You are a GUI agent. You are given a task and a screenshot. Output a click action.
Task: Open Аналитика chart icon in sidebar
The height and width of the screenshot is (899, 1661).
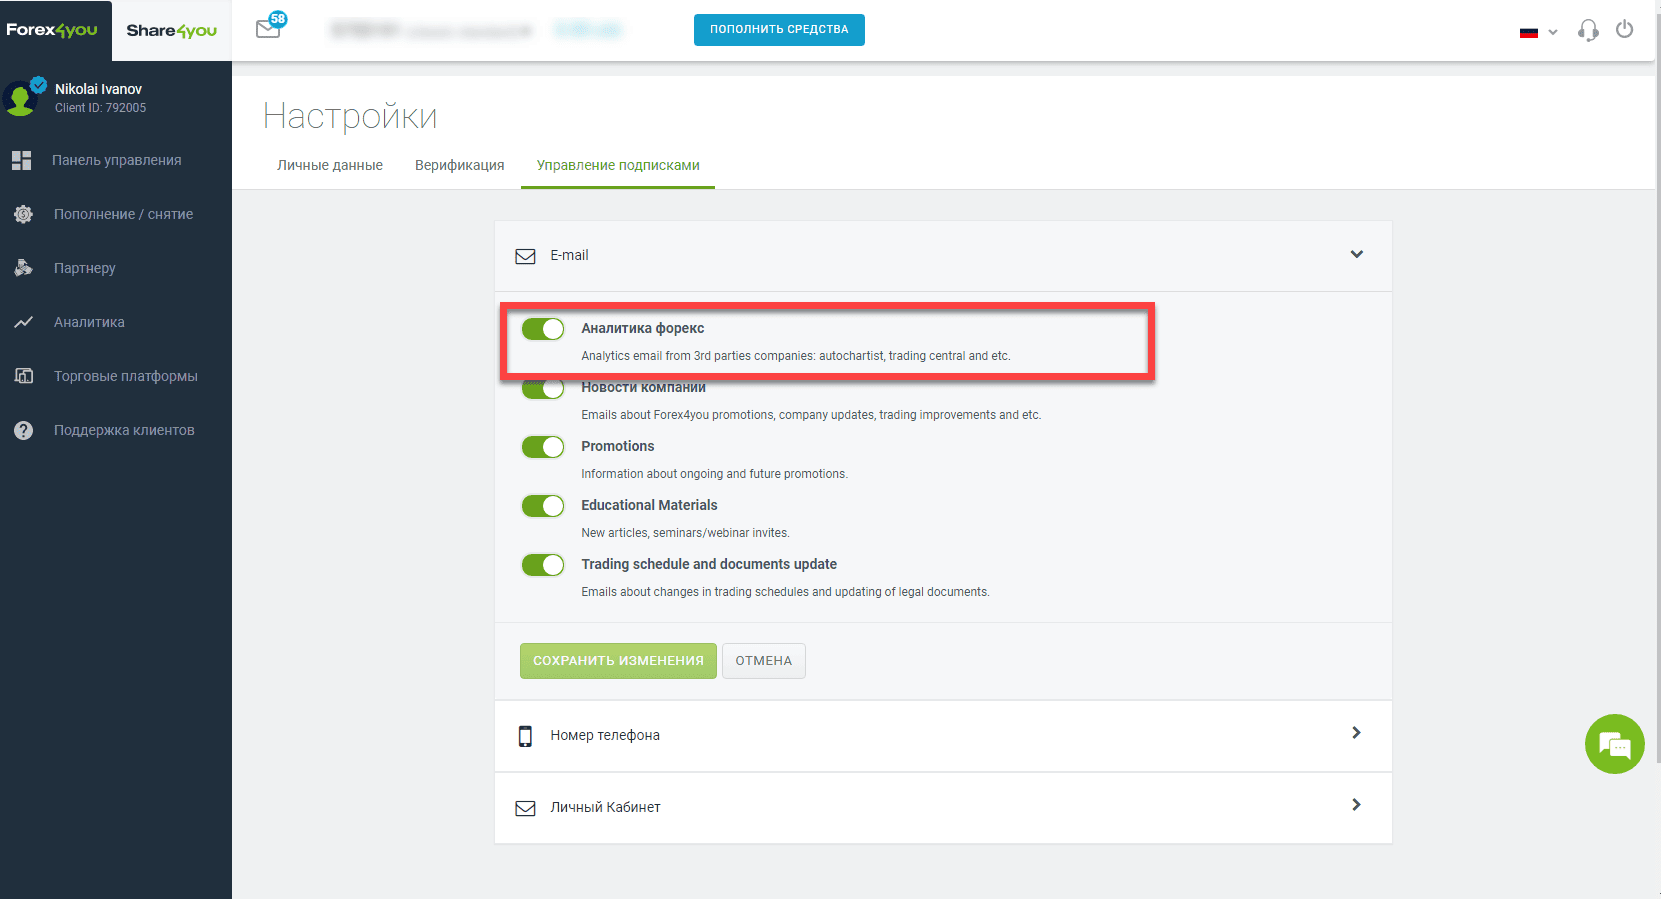[x=23, y=322]
